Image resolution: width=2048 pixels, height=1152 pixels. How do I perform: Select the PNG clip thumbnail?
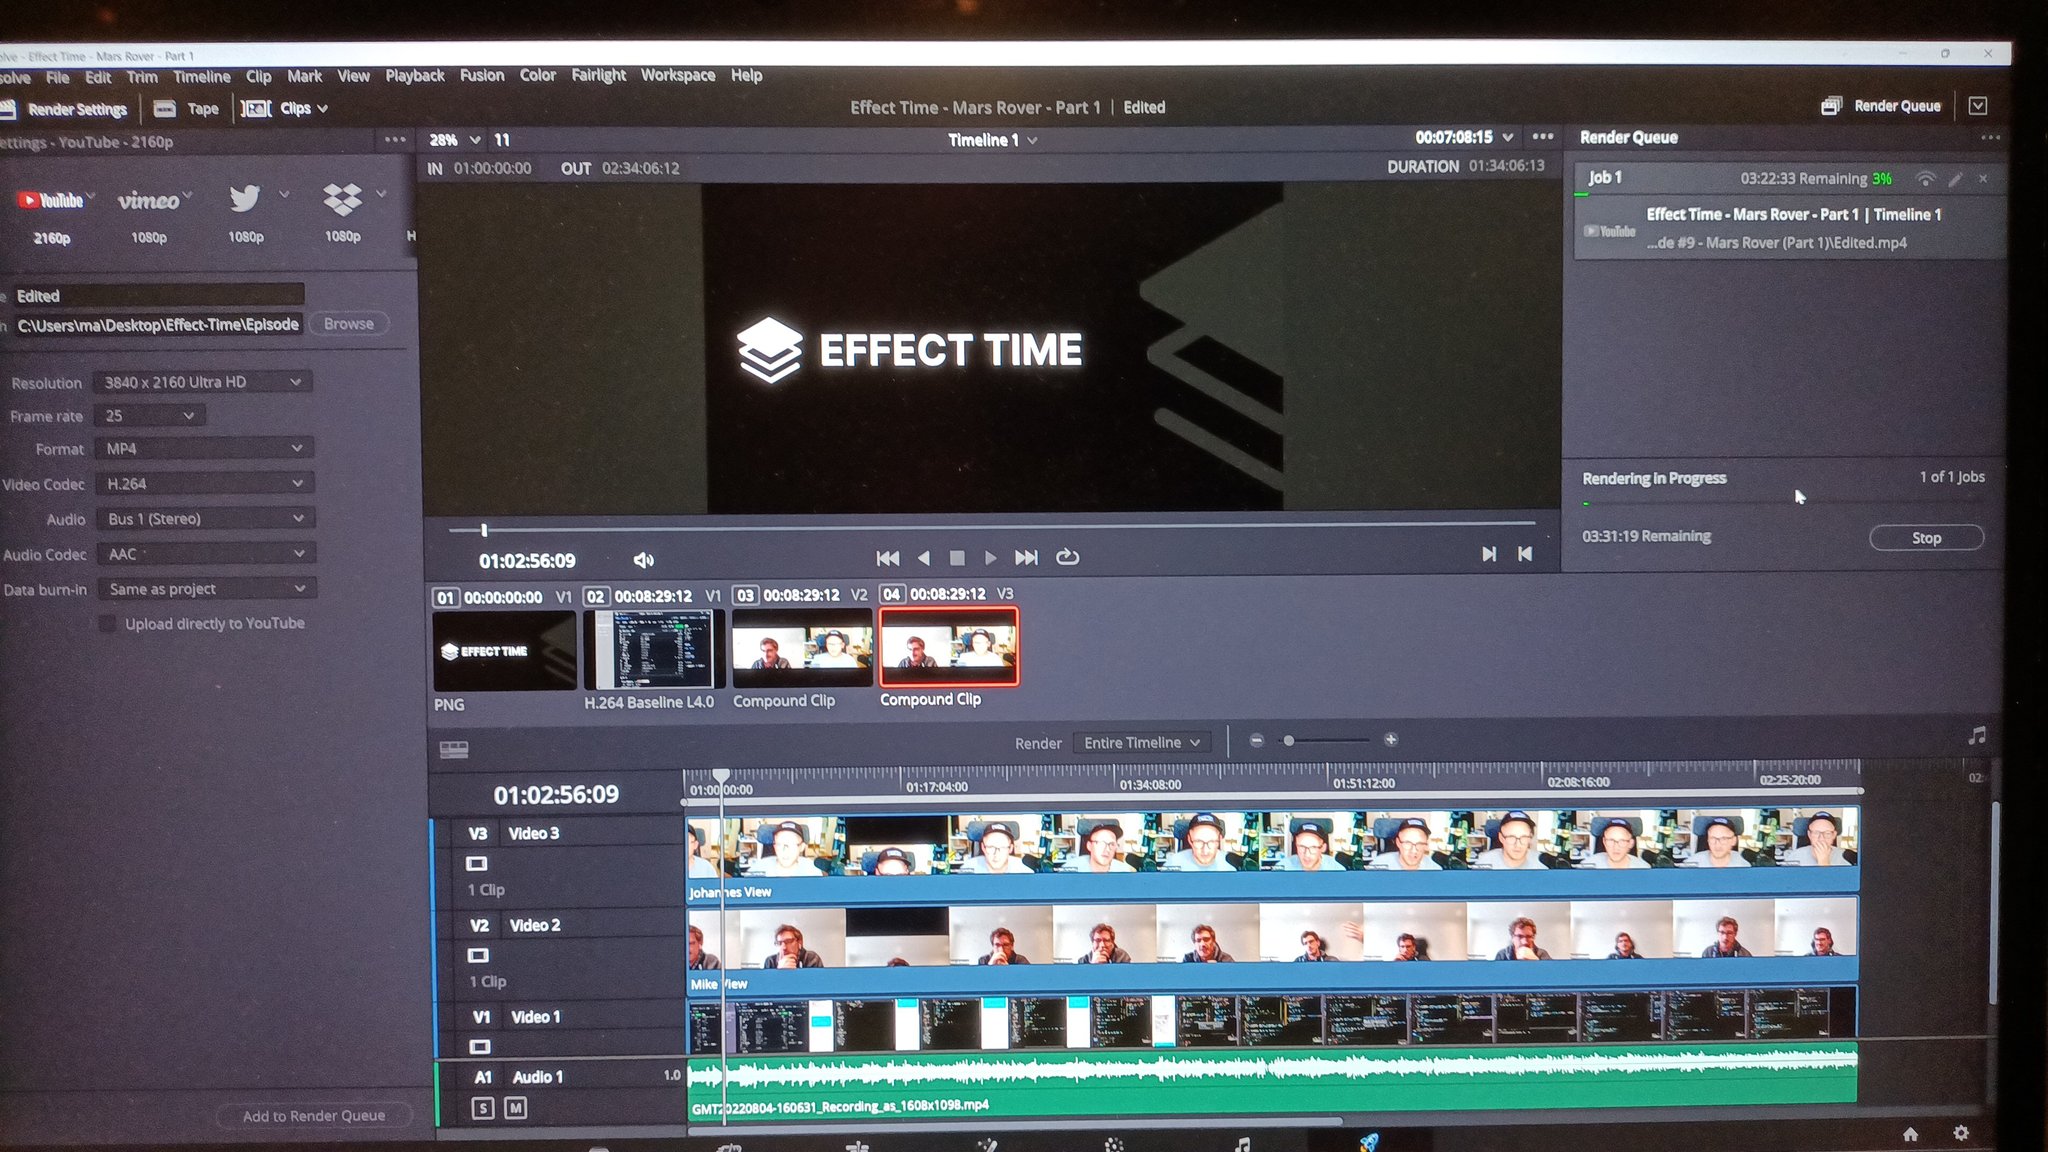504,648
